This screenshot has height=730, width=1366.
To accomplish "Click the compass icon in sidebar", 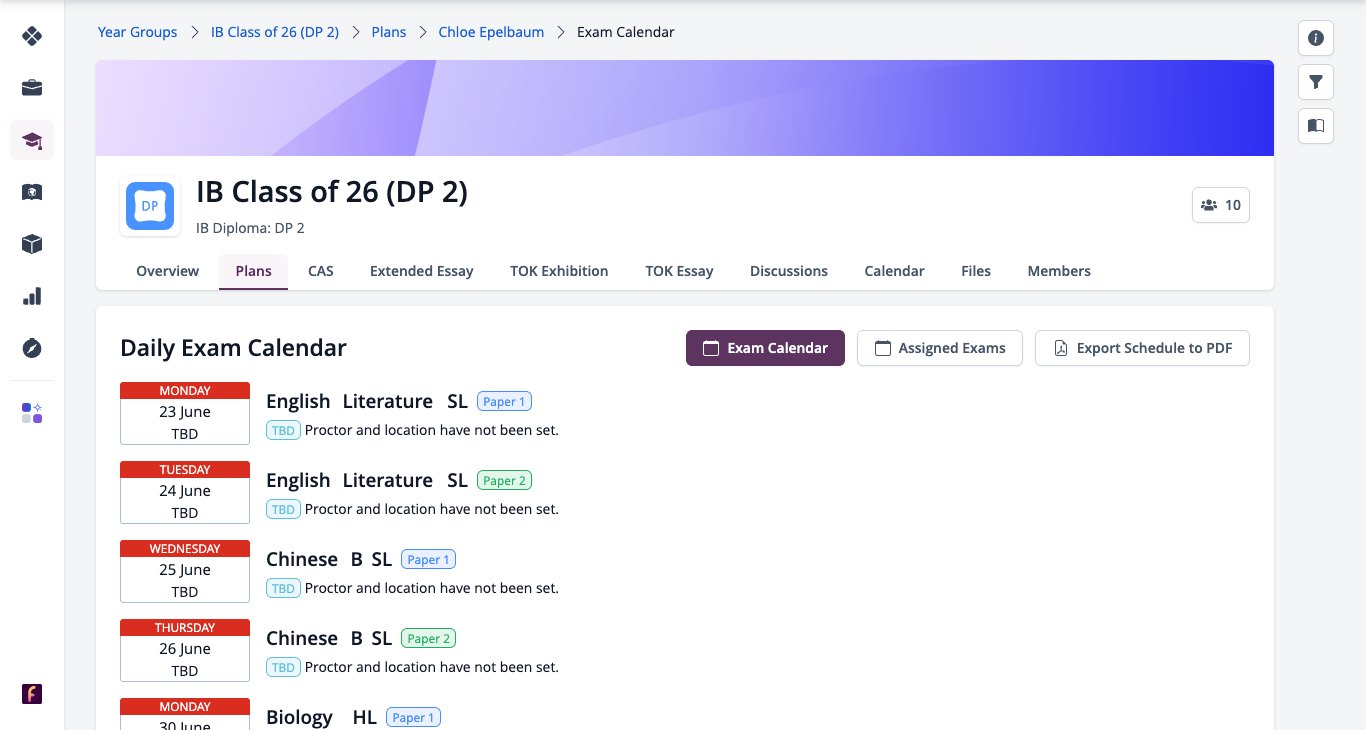I will (x=32, y=348).
